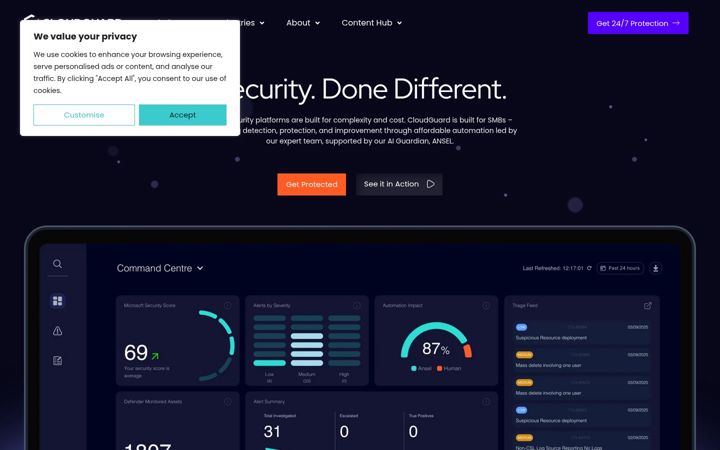Click the green trend arrow next to 69

click(x=155, y=355)
